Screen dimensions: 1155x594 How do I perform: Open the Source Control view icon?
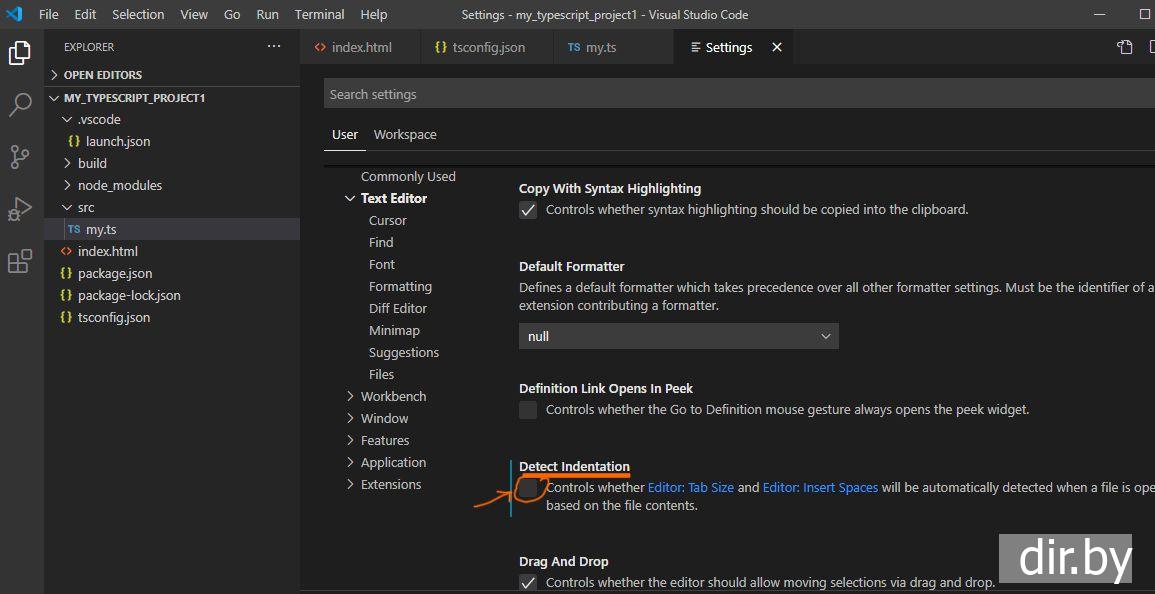(x=19, y=157)
